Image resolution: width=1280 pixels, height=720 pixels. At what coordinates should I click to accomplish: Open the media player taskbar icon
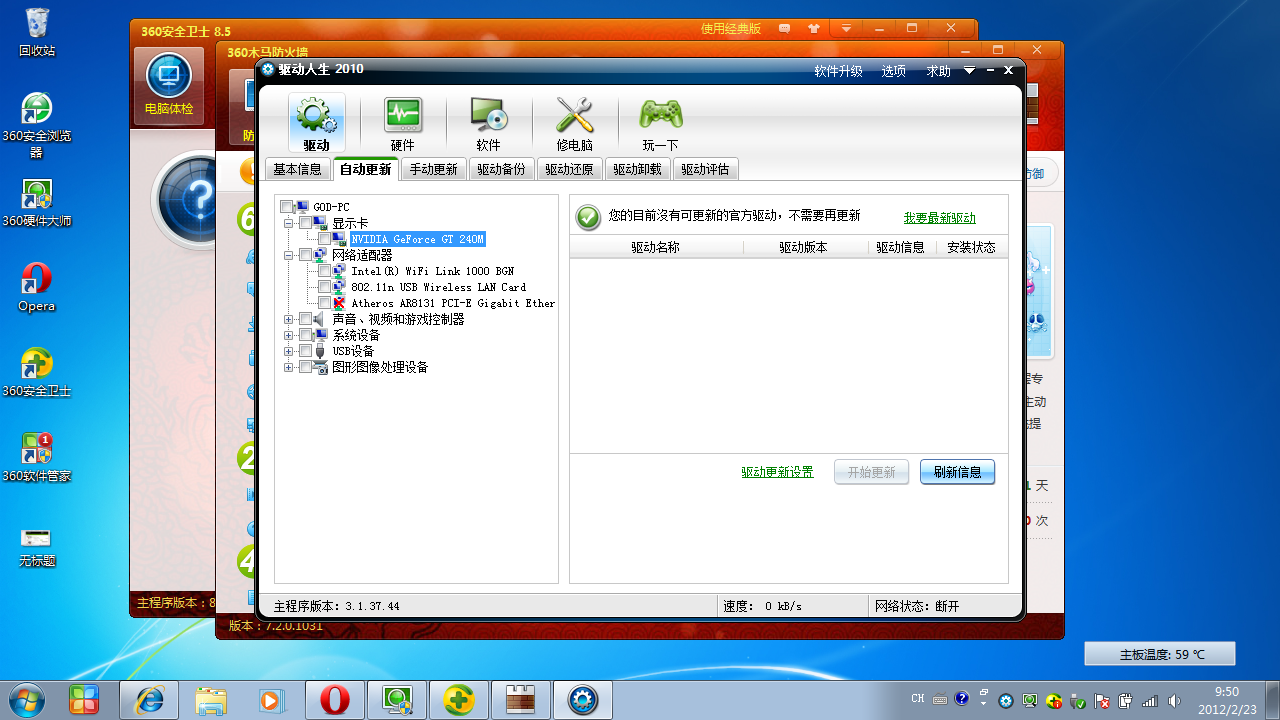click(x=271, y=700)
